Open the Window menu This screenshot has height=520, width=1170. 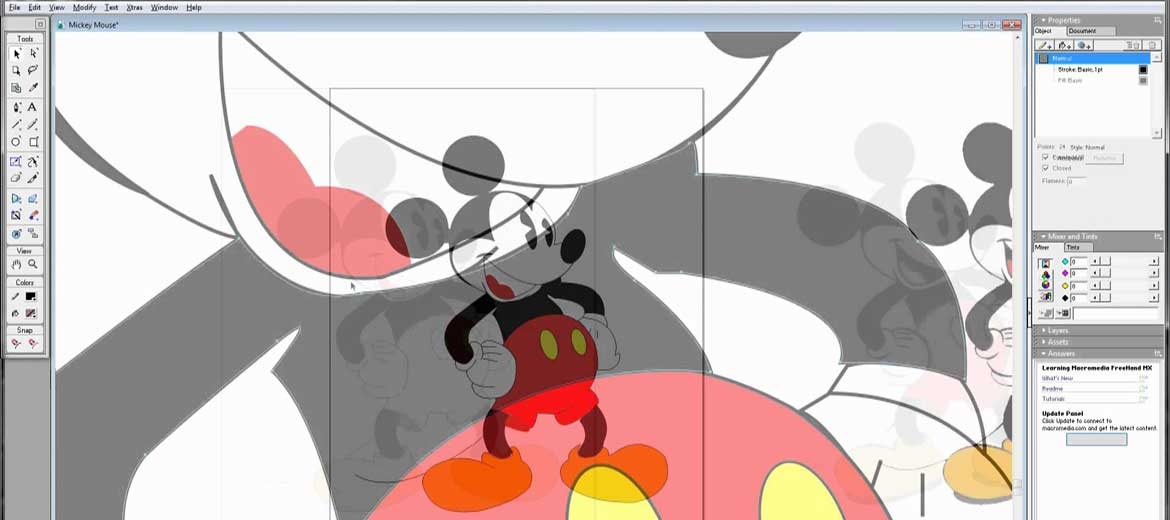point(164,7)
